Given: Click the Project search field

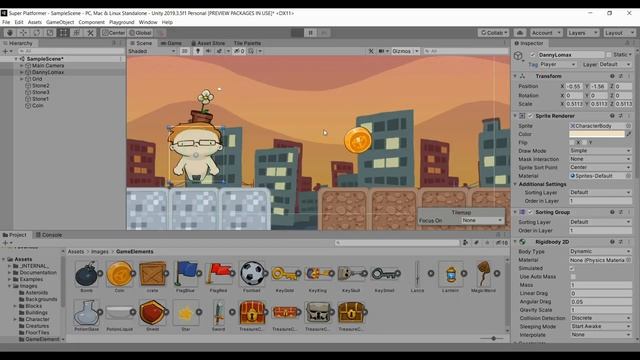Looking at the screenshot, I should point(398,243).
